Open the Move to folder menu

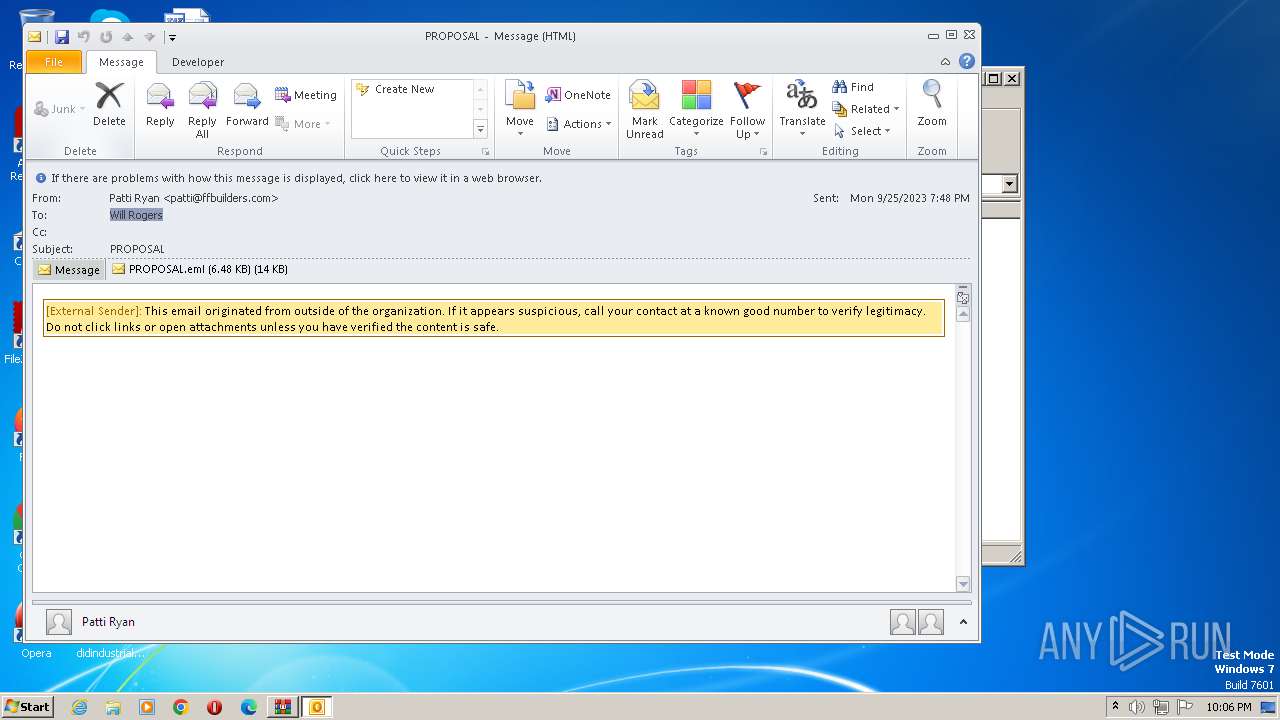520,109
